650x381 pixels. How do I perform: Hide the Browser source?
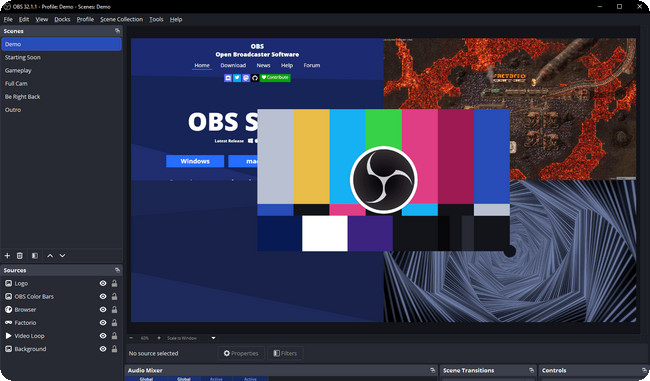[x=103, y=309]
